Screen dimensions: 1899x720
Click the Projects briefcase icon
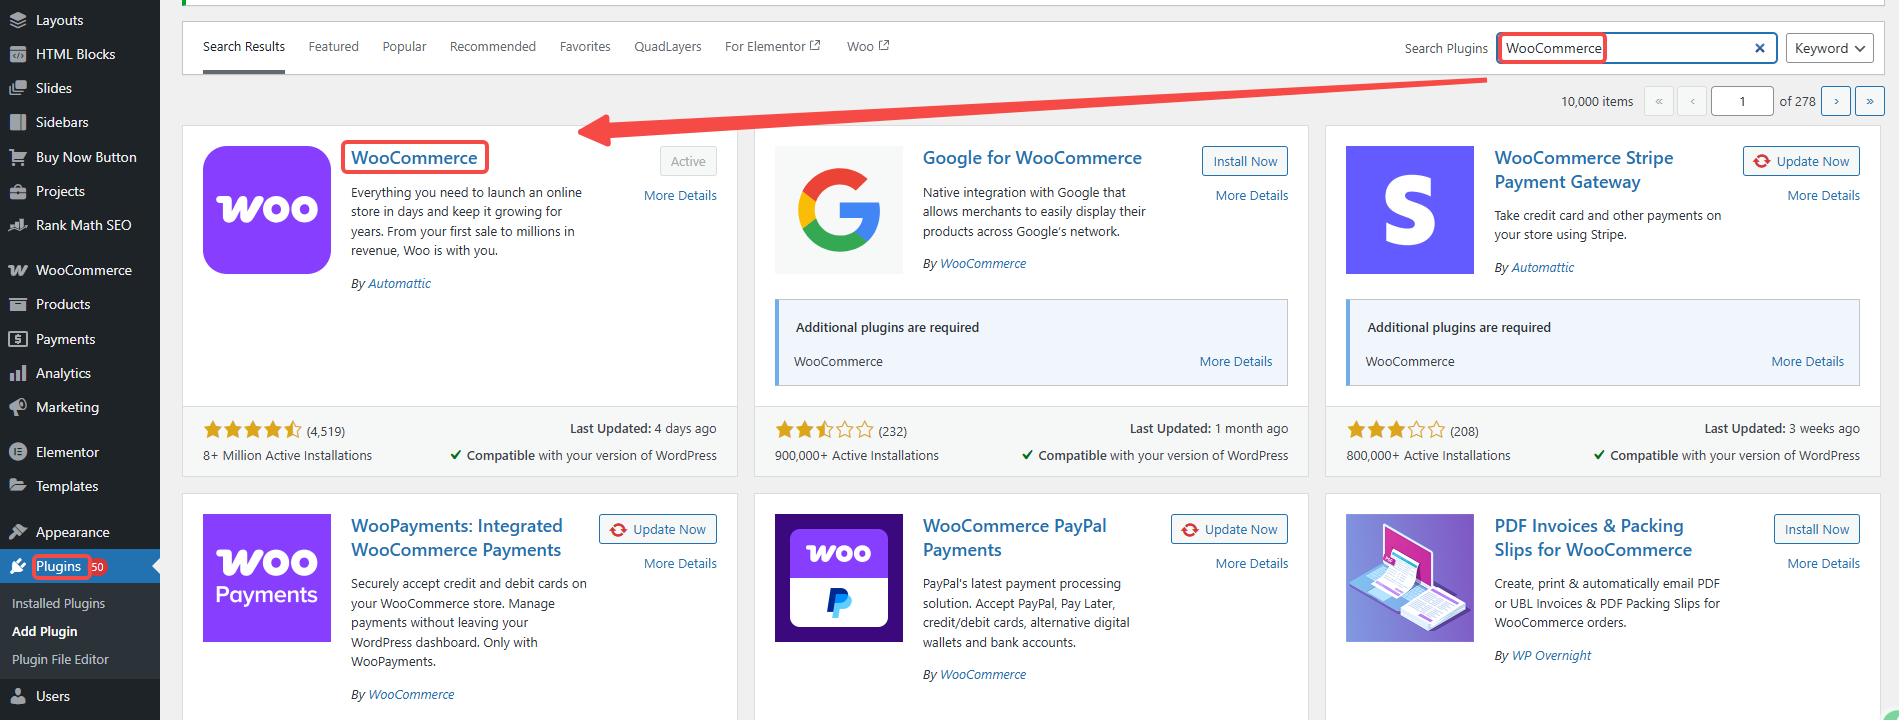18,191
